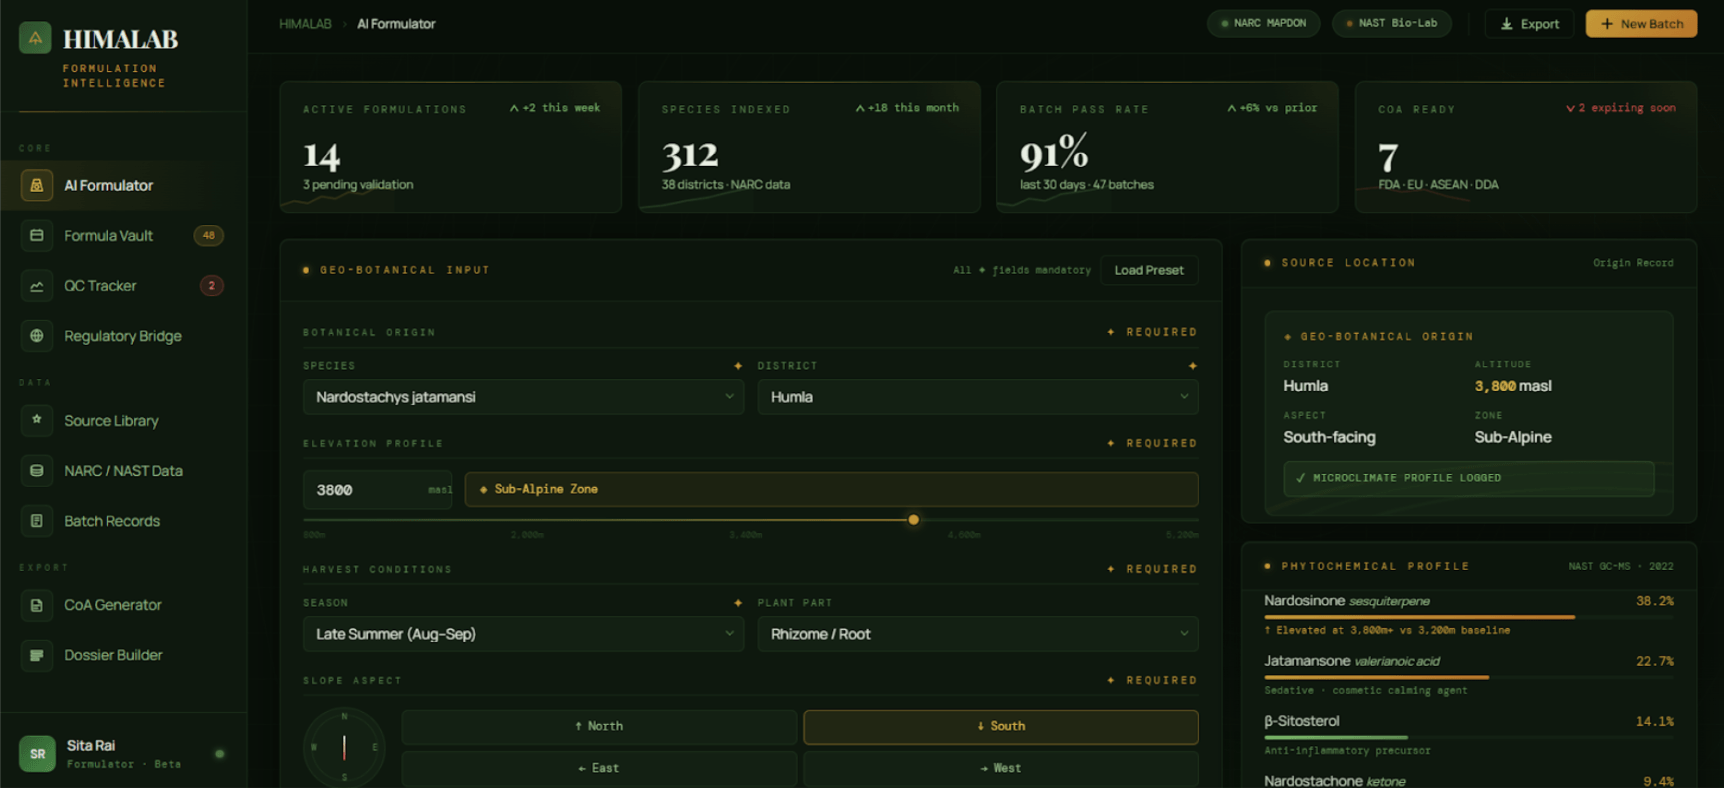Pick the West slope aspect
Image resolution: width=1724 pixels, height=788 pixels.
(1000, 768)
